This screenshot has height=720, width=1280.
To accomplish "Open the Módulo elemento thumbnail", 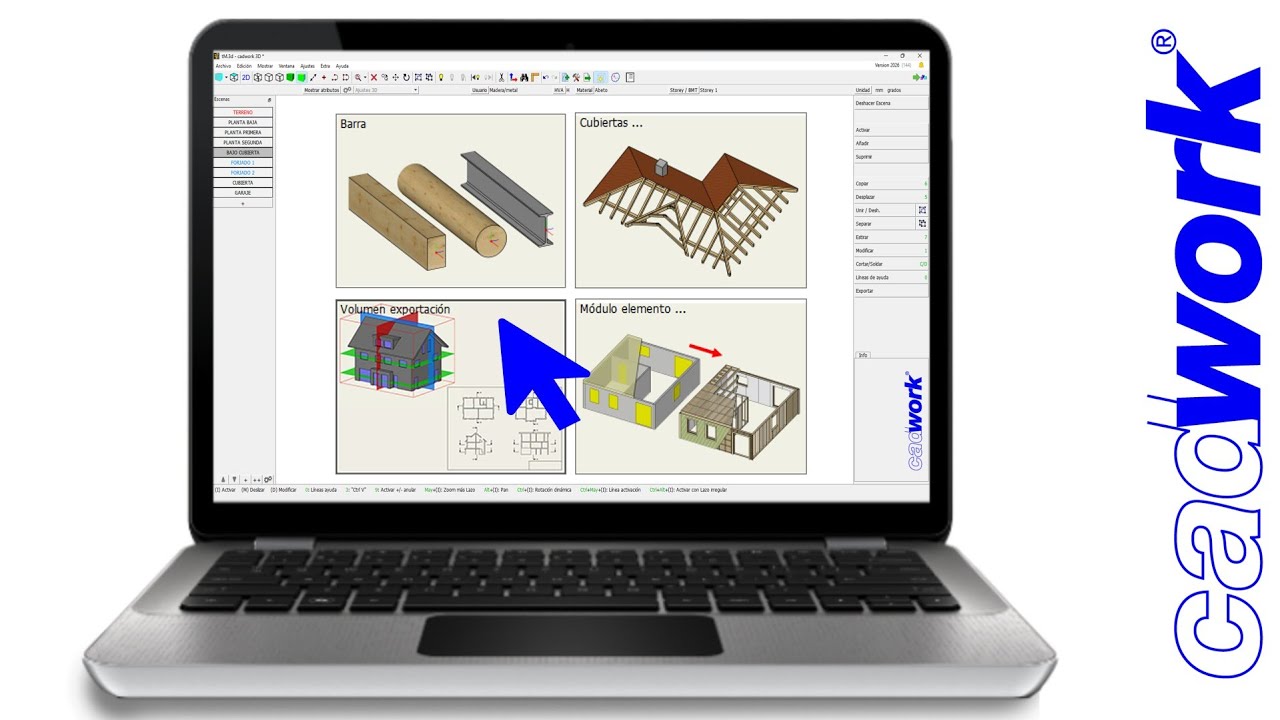I will click(x=690, y=386).
